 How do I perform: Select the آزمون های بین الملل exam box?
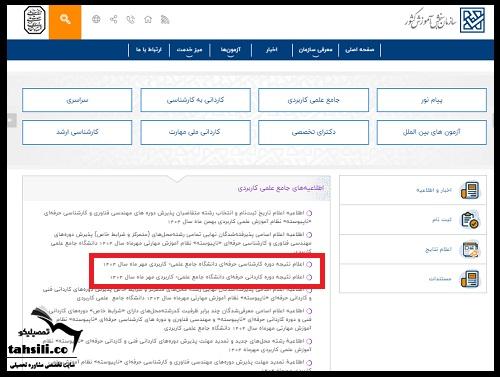[432, 132]
